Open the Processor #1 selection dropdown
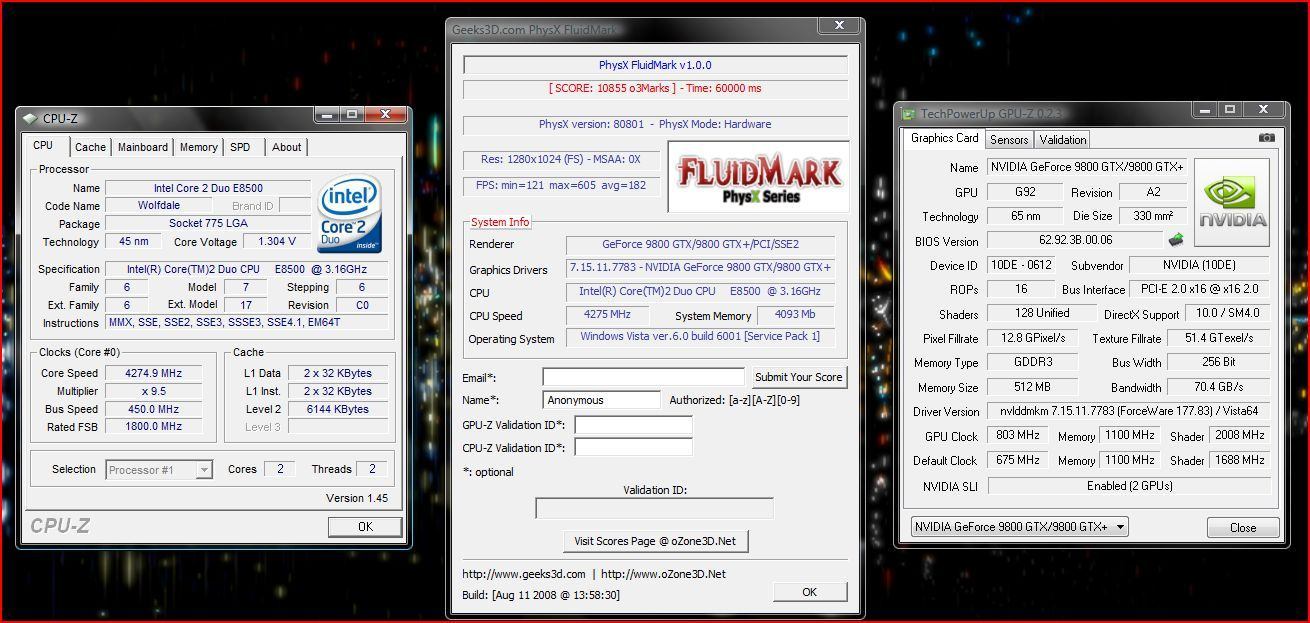This screenshot has height=623, width=1310. pyautogui.click(x=159, y=470)
